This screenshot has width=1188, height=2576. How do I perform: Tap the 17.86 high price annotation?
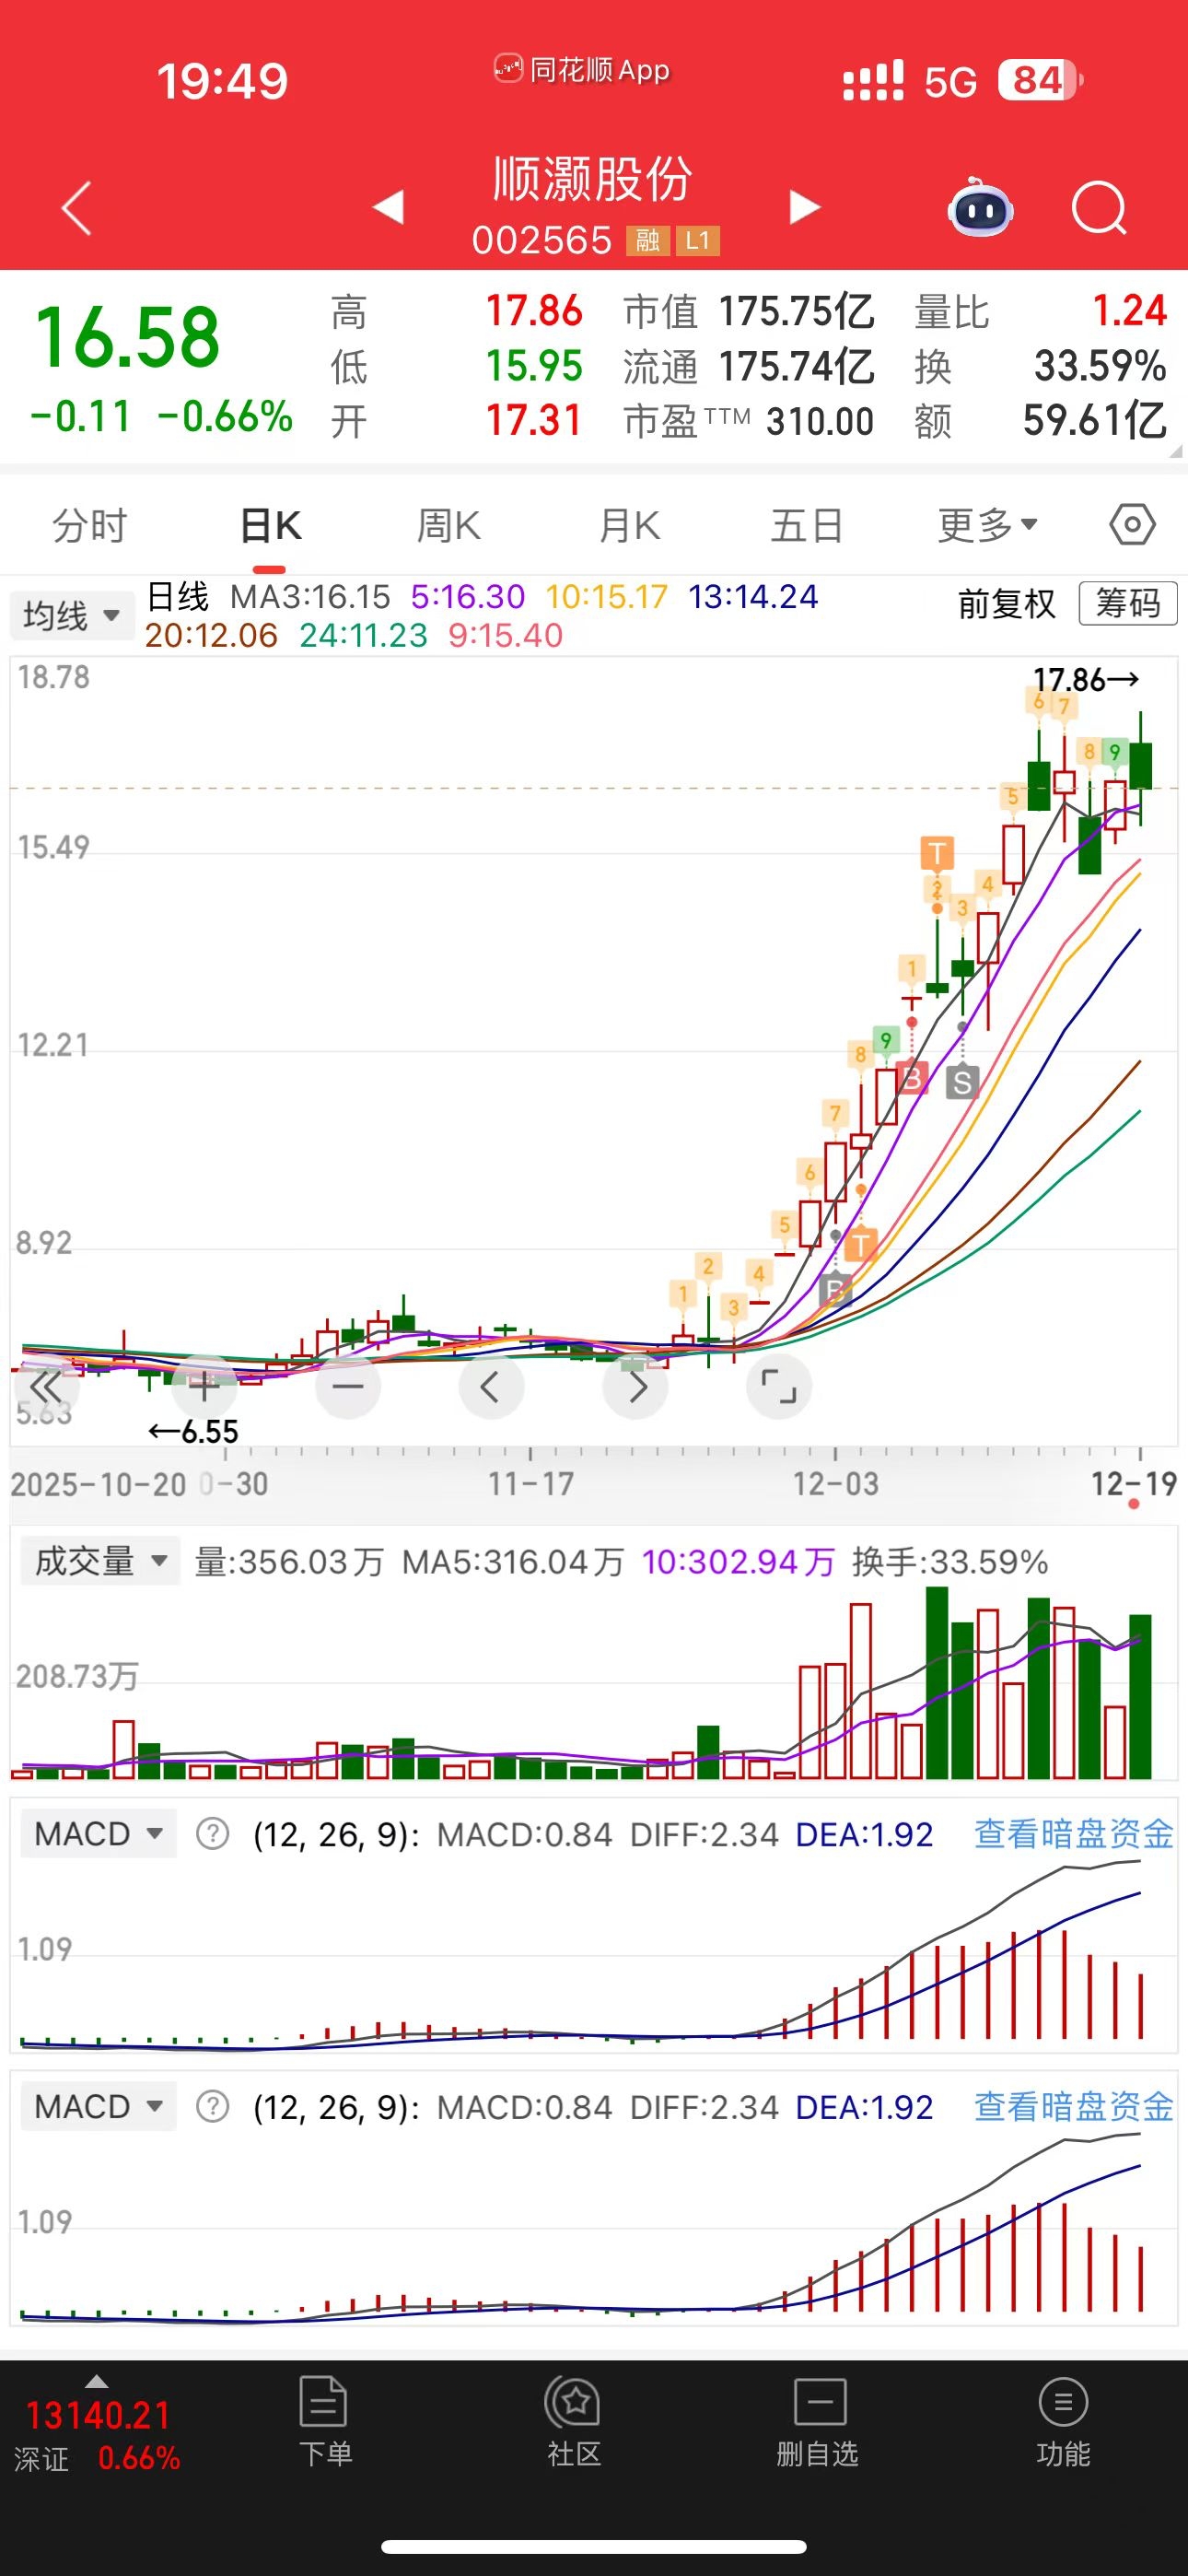[x=1086, y=680]
